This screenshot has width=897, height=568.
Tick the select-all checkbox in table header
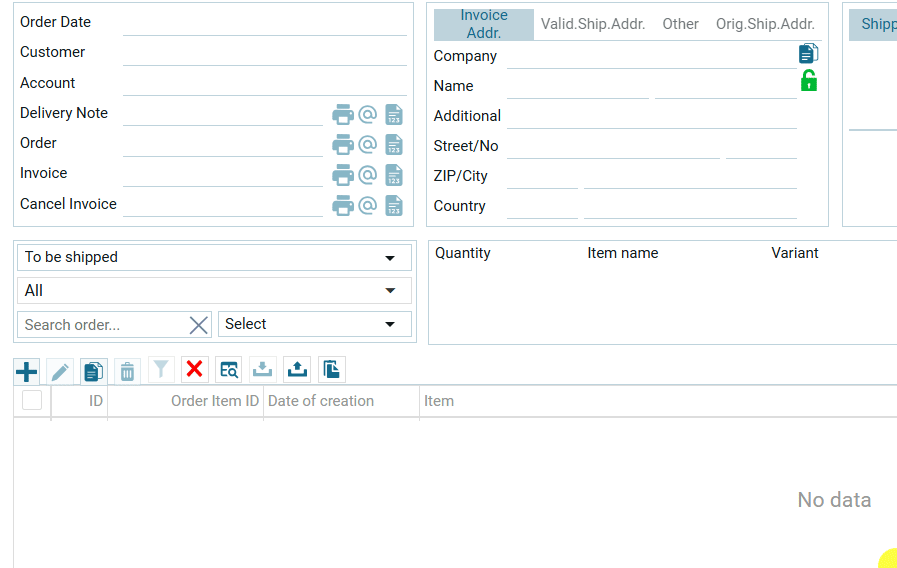32,401
